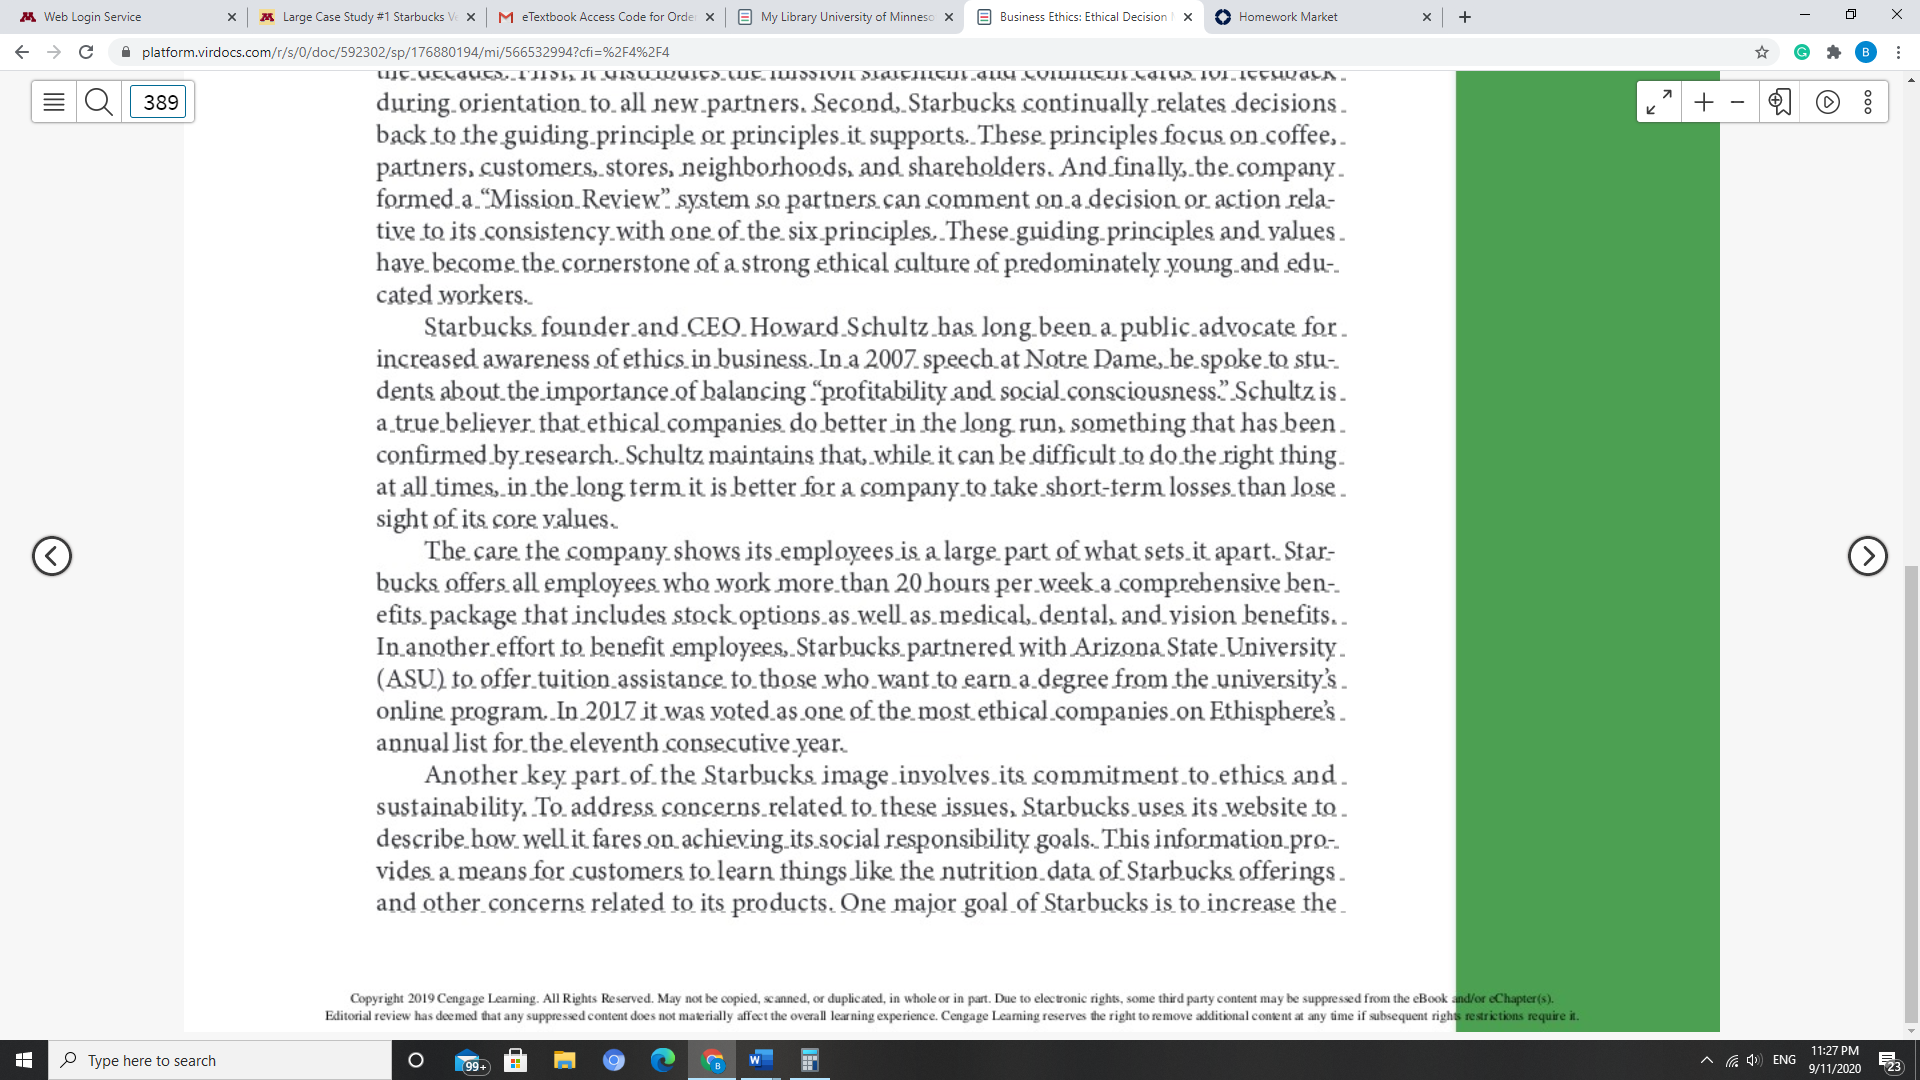Open Cortana from the taskbar
This screenshot has height=1080, width=1920.
tap(417, 1060)
